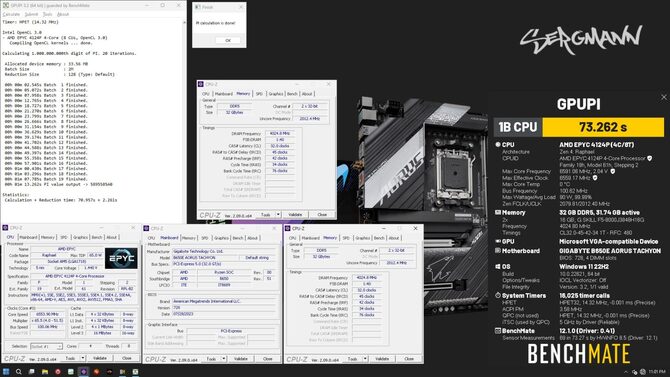Viewport: 670px width, 377px height.
Task: Open CPU tab in CPU-Z Mainboard window
Action: click(151, 238)
